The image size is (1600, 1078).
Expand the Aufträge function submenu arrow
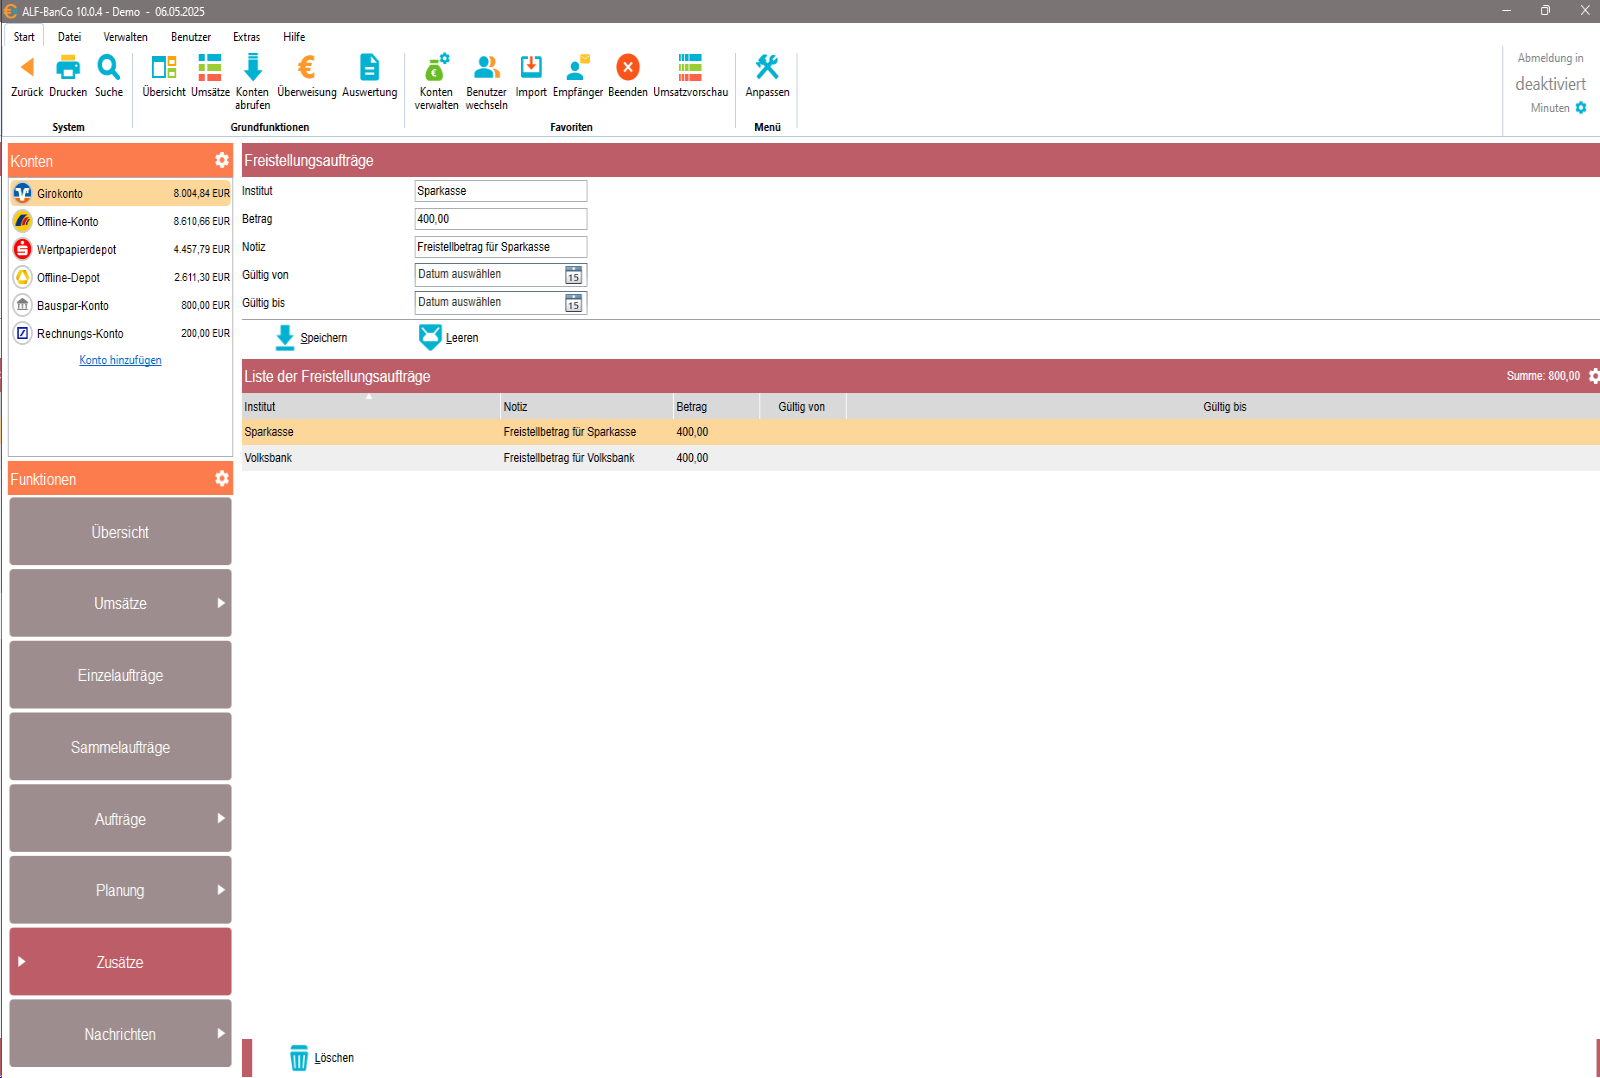click(x=221, y=818)
